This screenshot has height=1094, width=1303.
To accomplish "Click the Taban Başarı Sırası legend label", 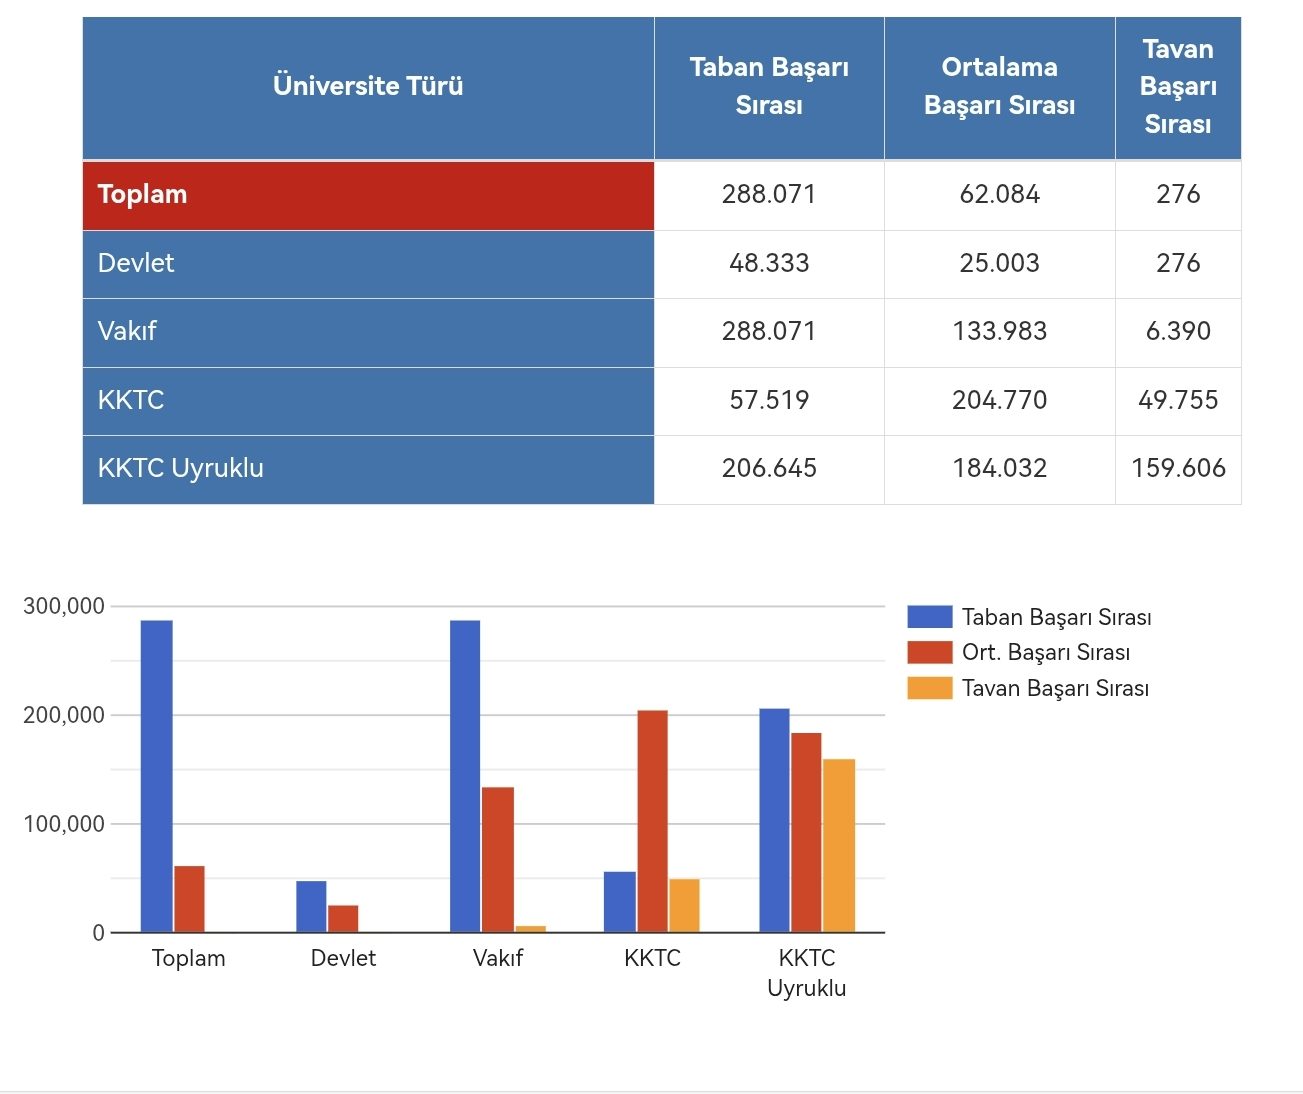I will 1057,617.
